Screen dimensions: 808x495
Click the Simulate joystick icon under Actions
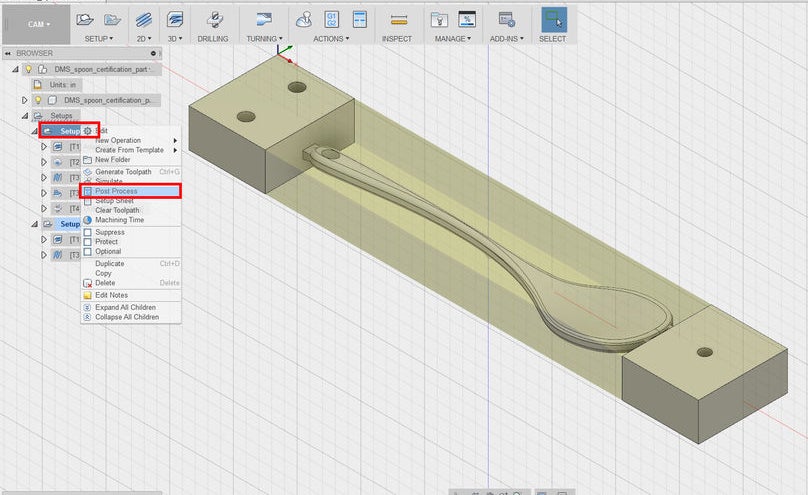pyautogui.click(x=304, y=20)
